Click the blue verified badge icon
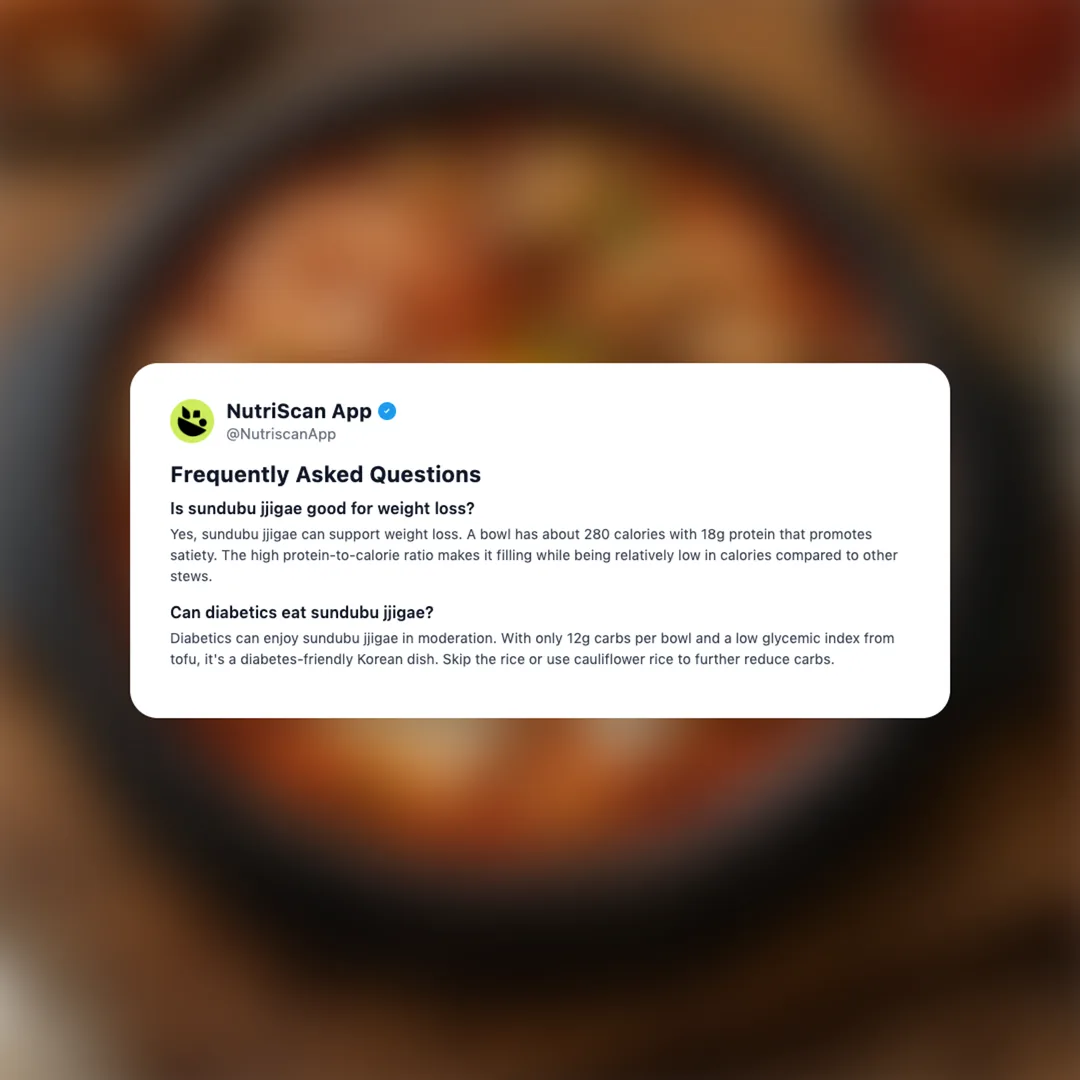This screenshot has width=1080, height=1080. 387,411
